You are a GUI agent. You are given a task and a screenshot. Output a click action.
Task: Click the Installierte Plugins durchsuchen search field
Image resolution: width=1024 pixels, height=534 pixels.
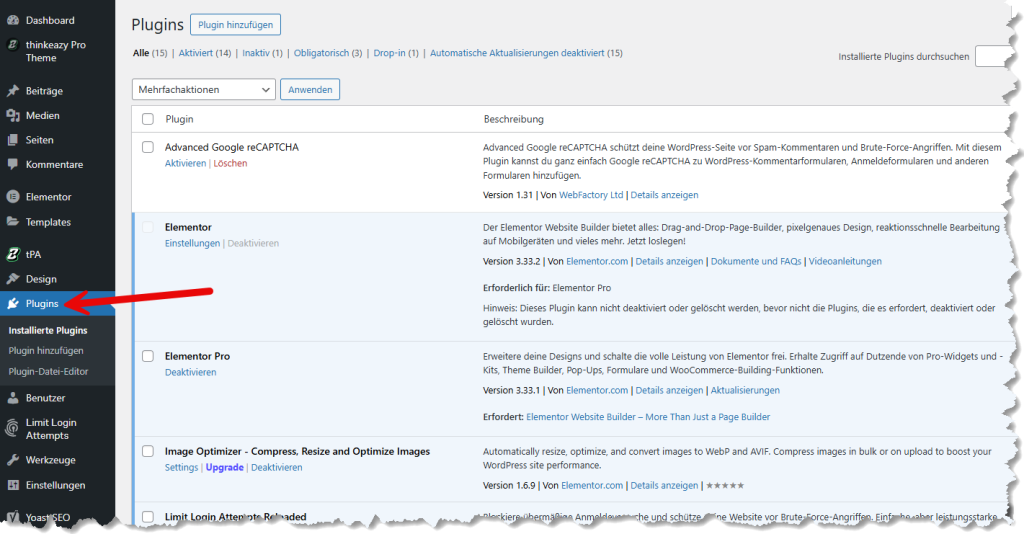(x=993, y=57)
